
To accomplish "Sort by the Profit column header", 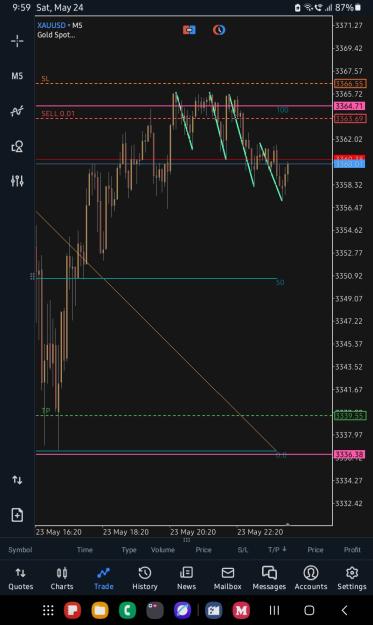I will click(352, 550).
